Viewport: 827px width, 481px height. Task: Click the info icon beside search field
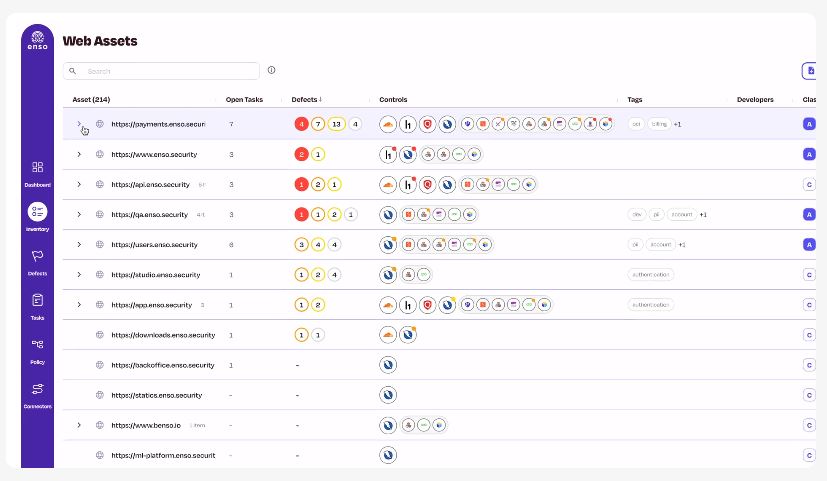pyautogui.click(x=271, y=70)
